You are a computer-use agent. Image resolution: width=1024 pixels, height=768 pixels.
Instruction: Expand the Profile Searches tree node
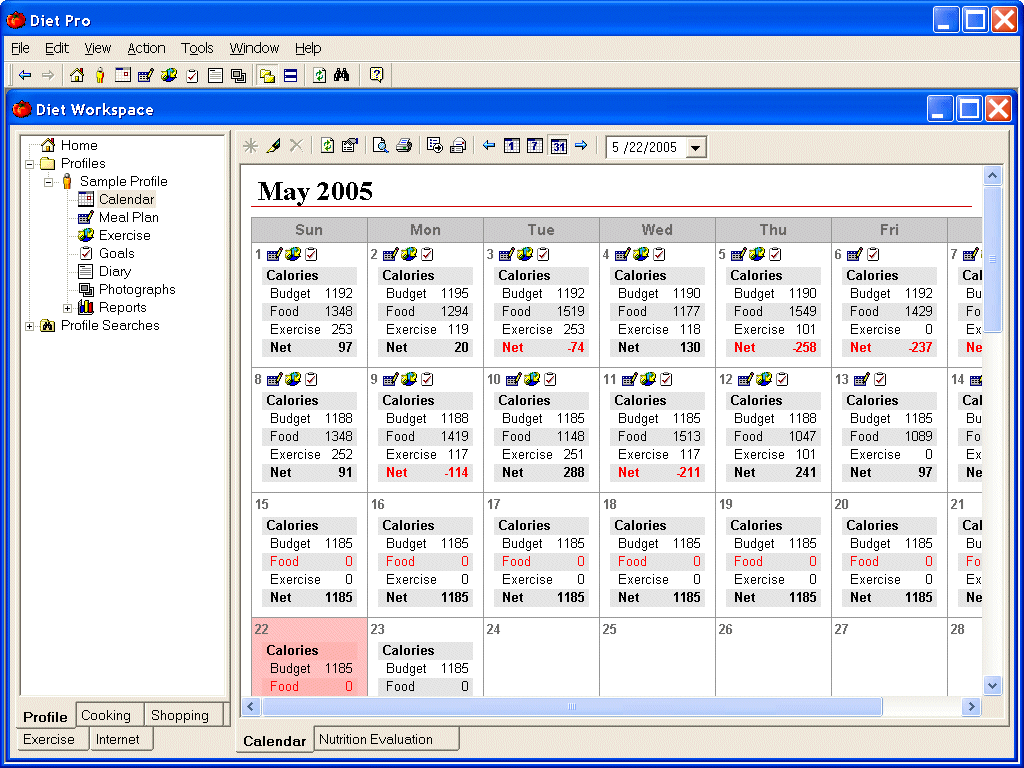tap(29, 326)
